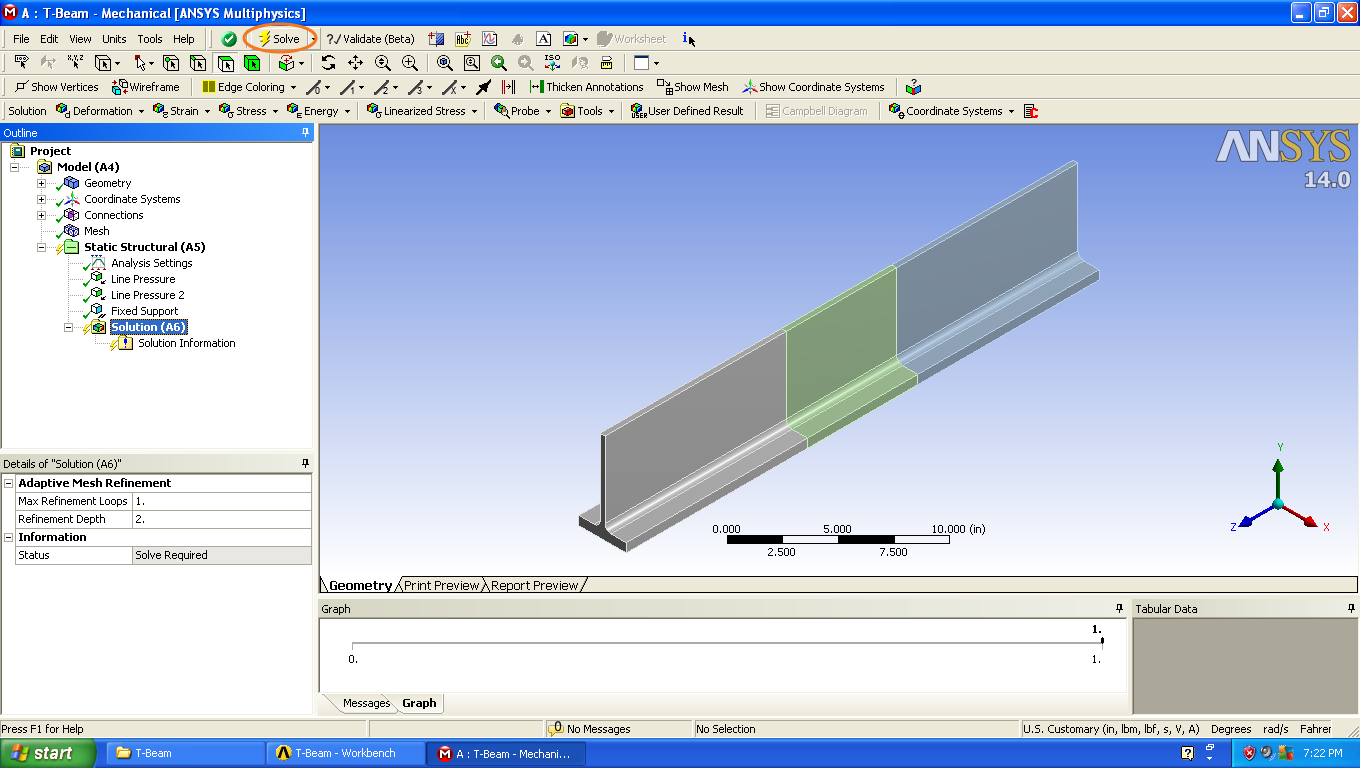This screenshot has width=1360, height=768.
Task: Toggle Show Mesh
Action: pos(693,87)
